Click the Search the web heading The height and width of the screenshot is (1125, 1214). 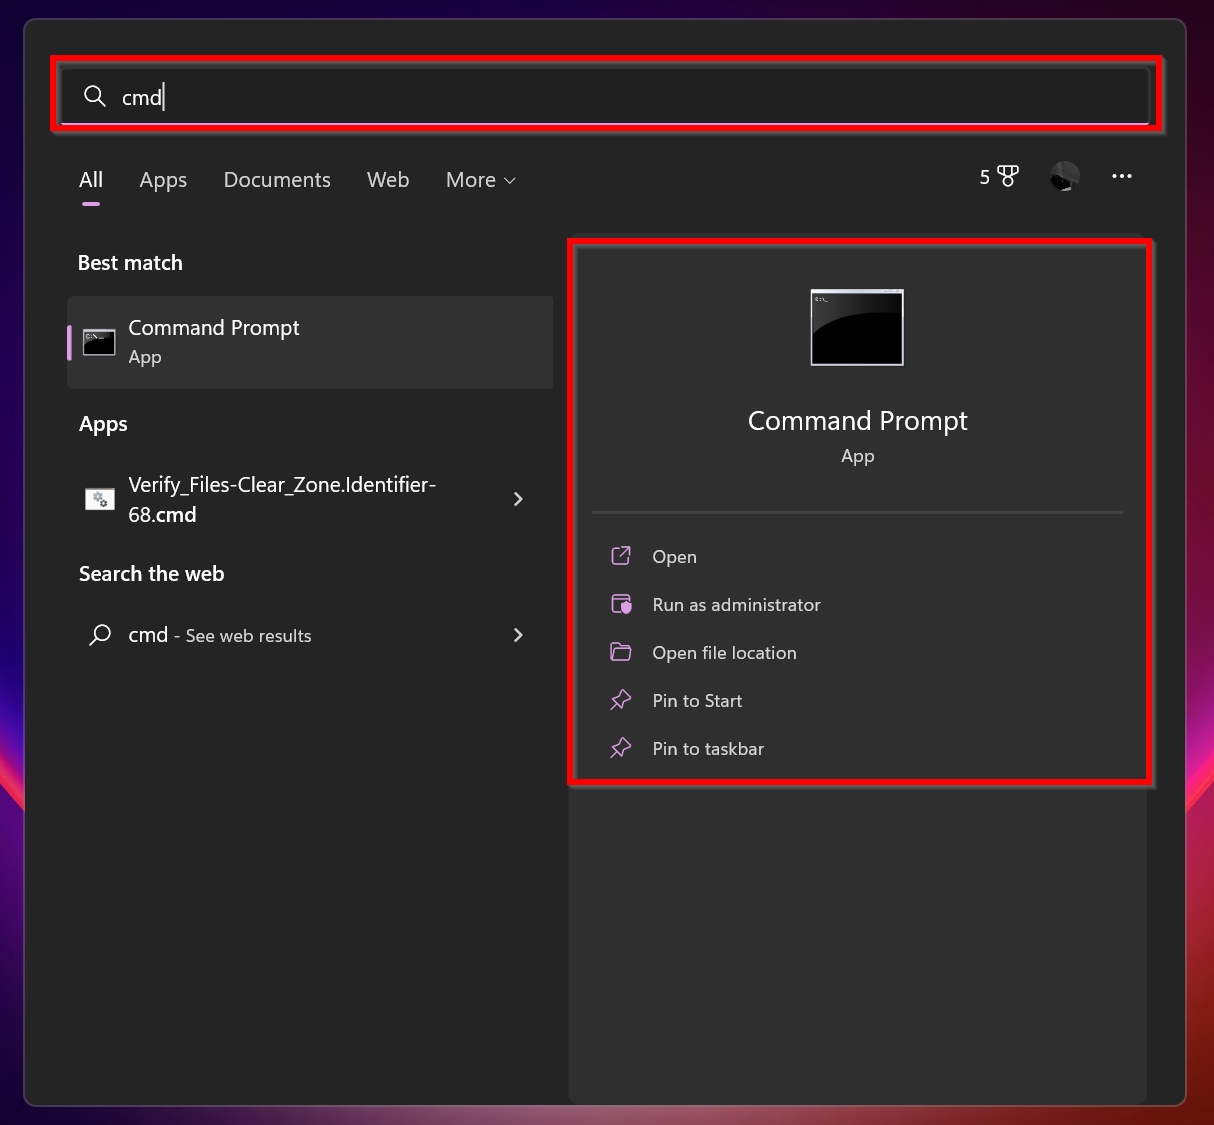coord(152,574)
